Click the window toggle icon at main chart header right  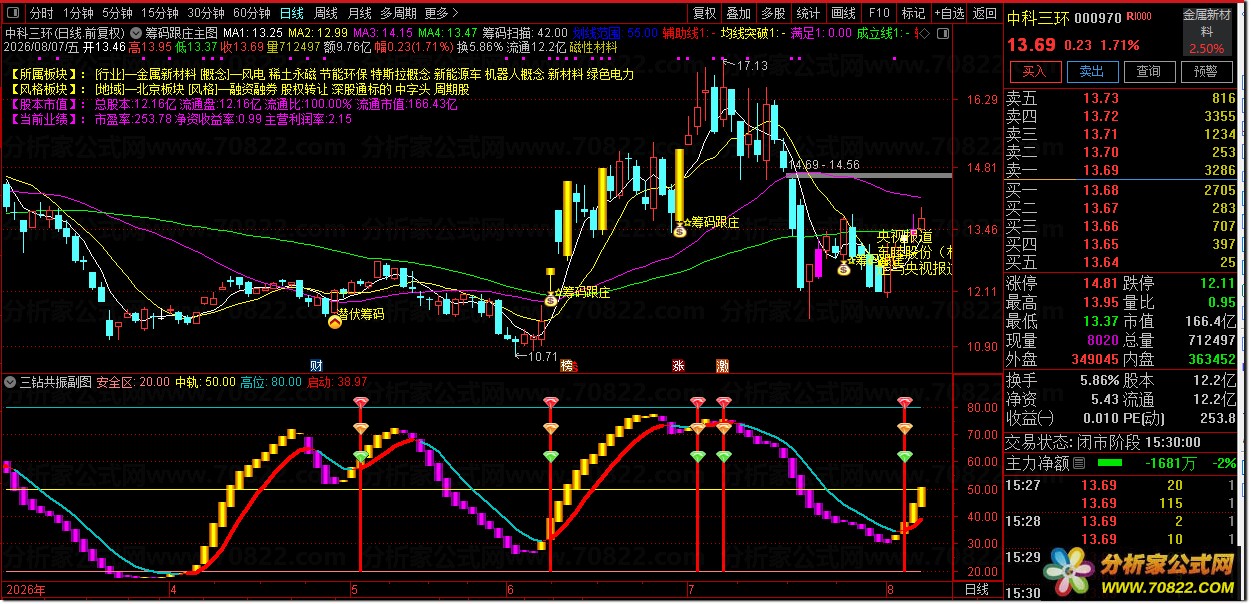[x=942, y=33]
